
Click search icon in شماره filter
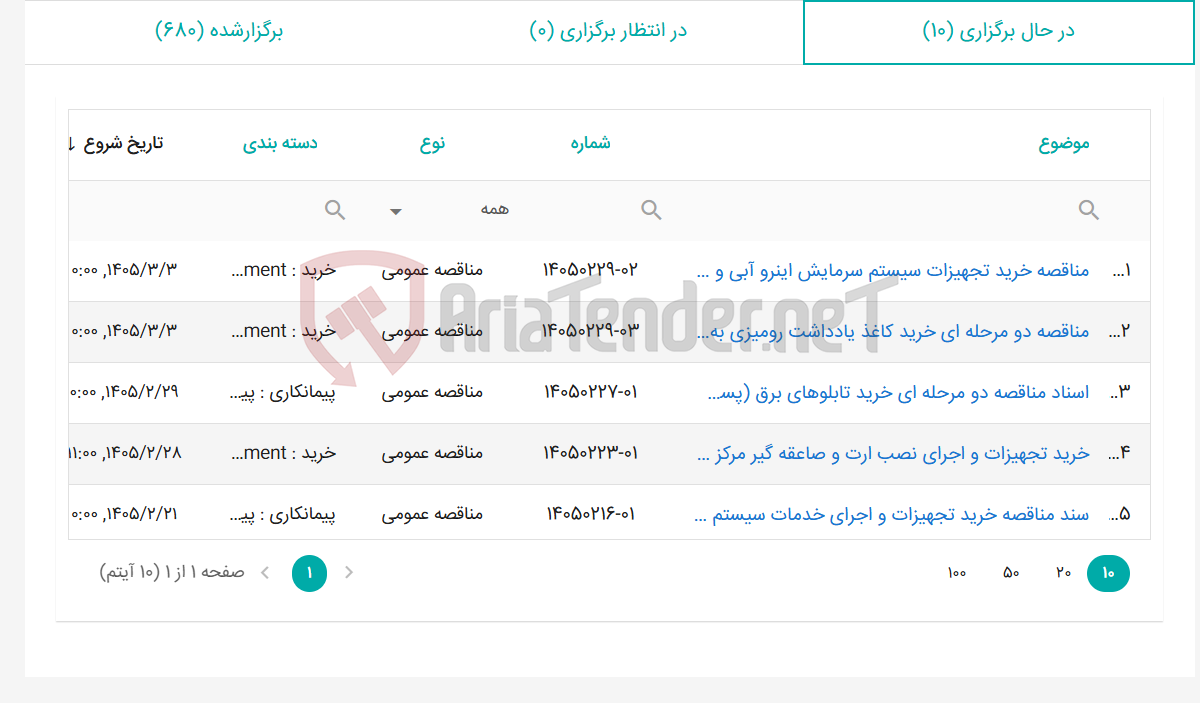coord(651,210)
